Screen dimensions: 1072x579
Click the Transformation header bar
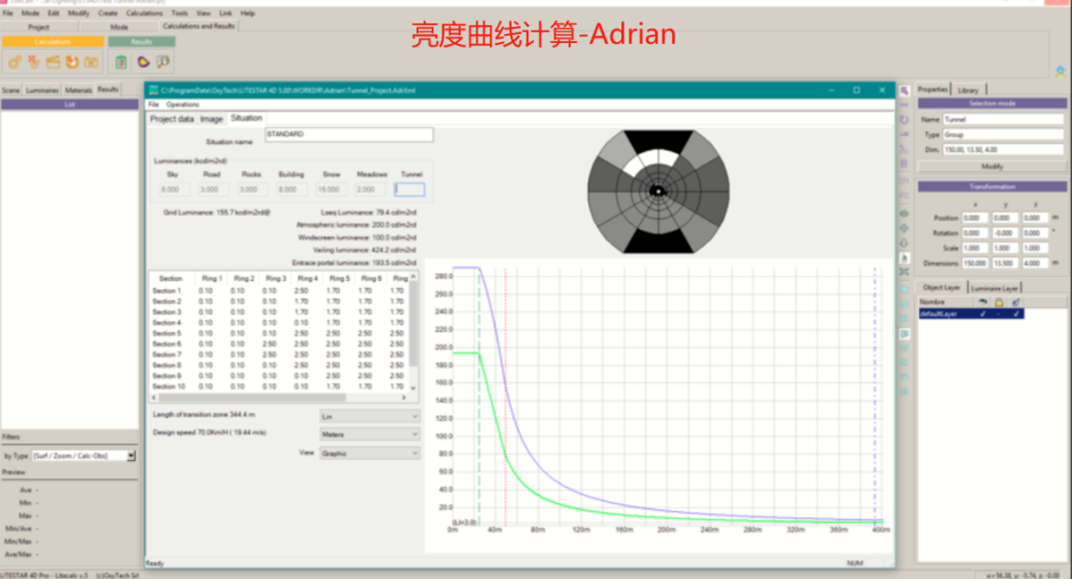point(992,187)
